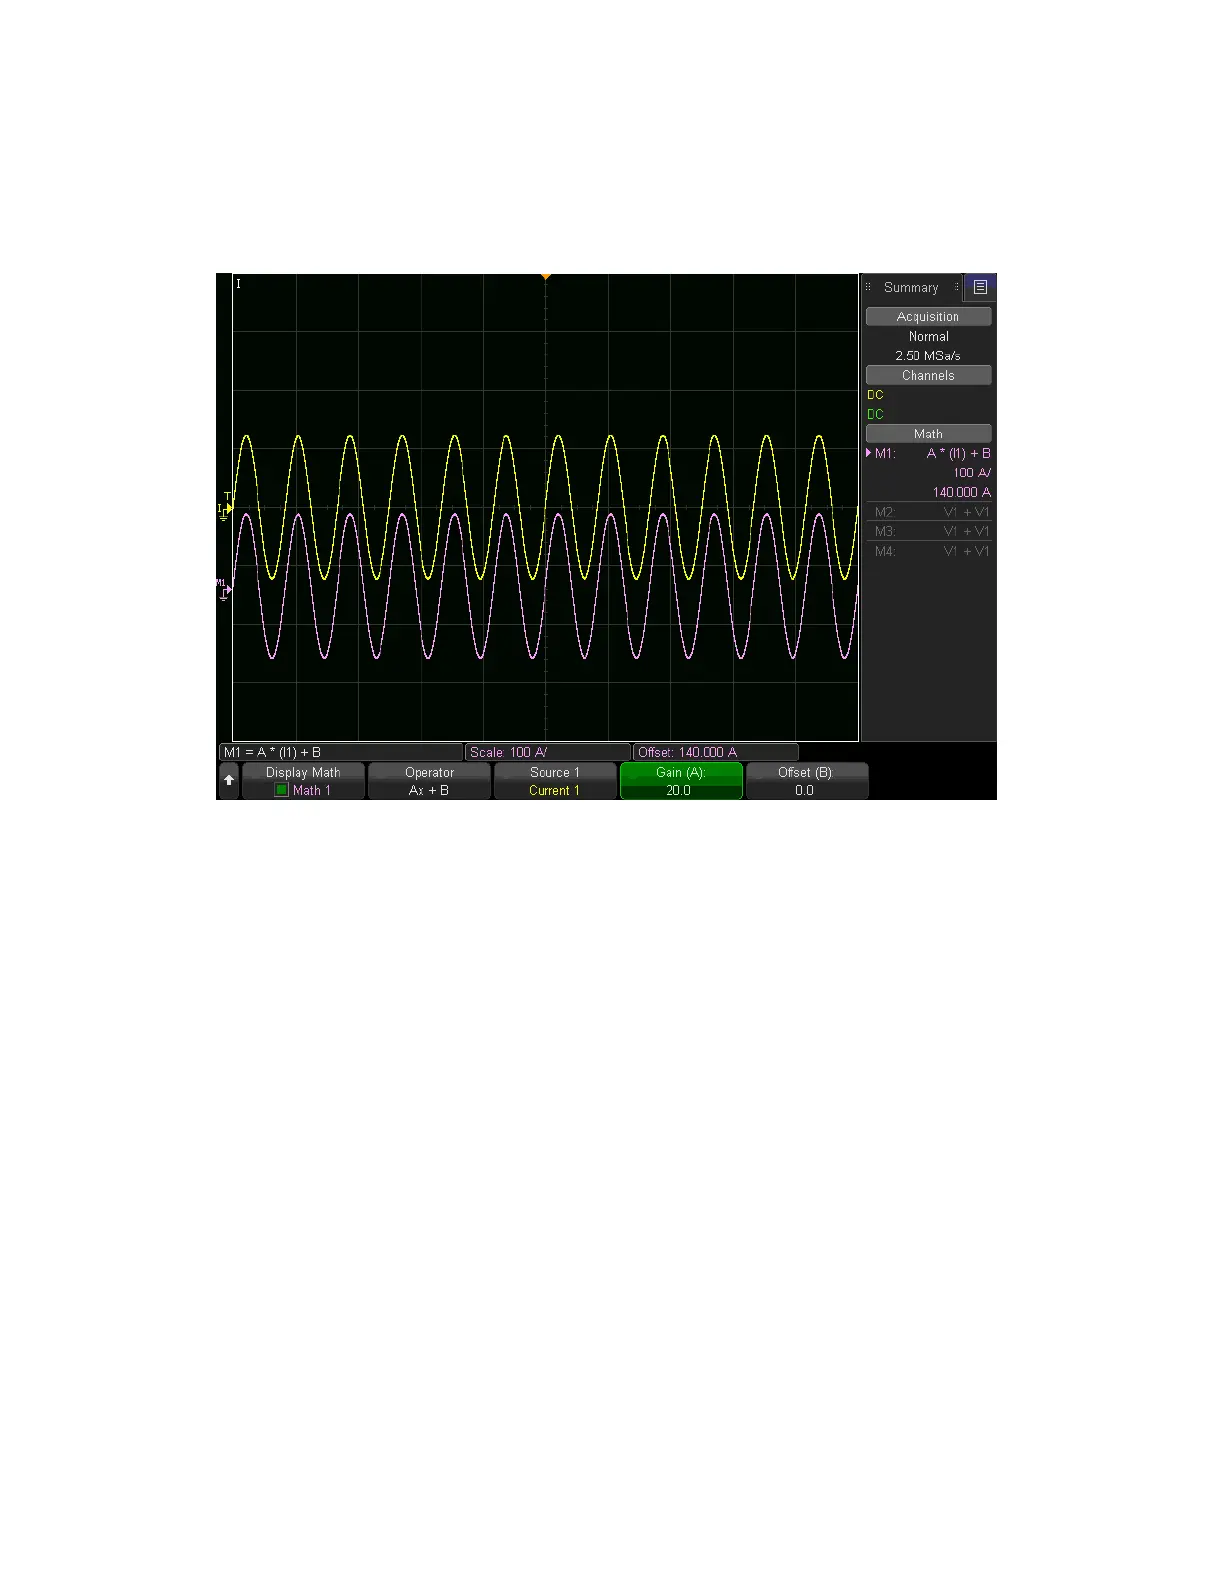Image resolution: width=1224 pixels, height=1584 pixels.
Task: Click the Normal acquisition mode text
Action: 929,336
